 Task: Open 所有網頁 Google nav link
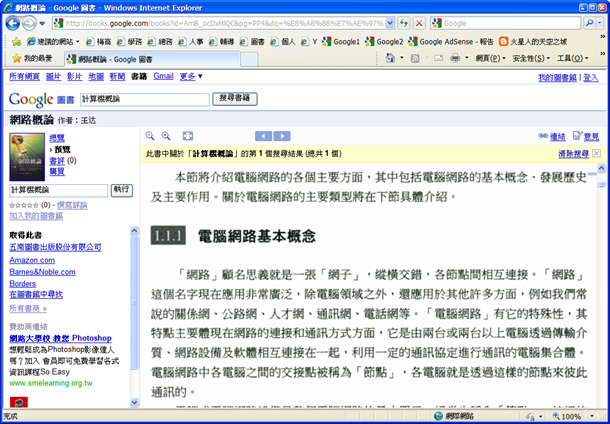coord(25,77)
